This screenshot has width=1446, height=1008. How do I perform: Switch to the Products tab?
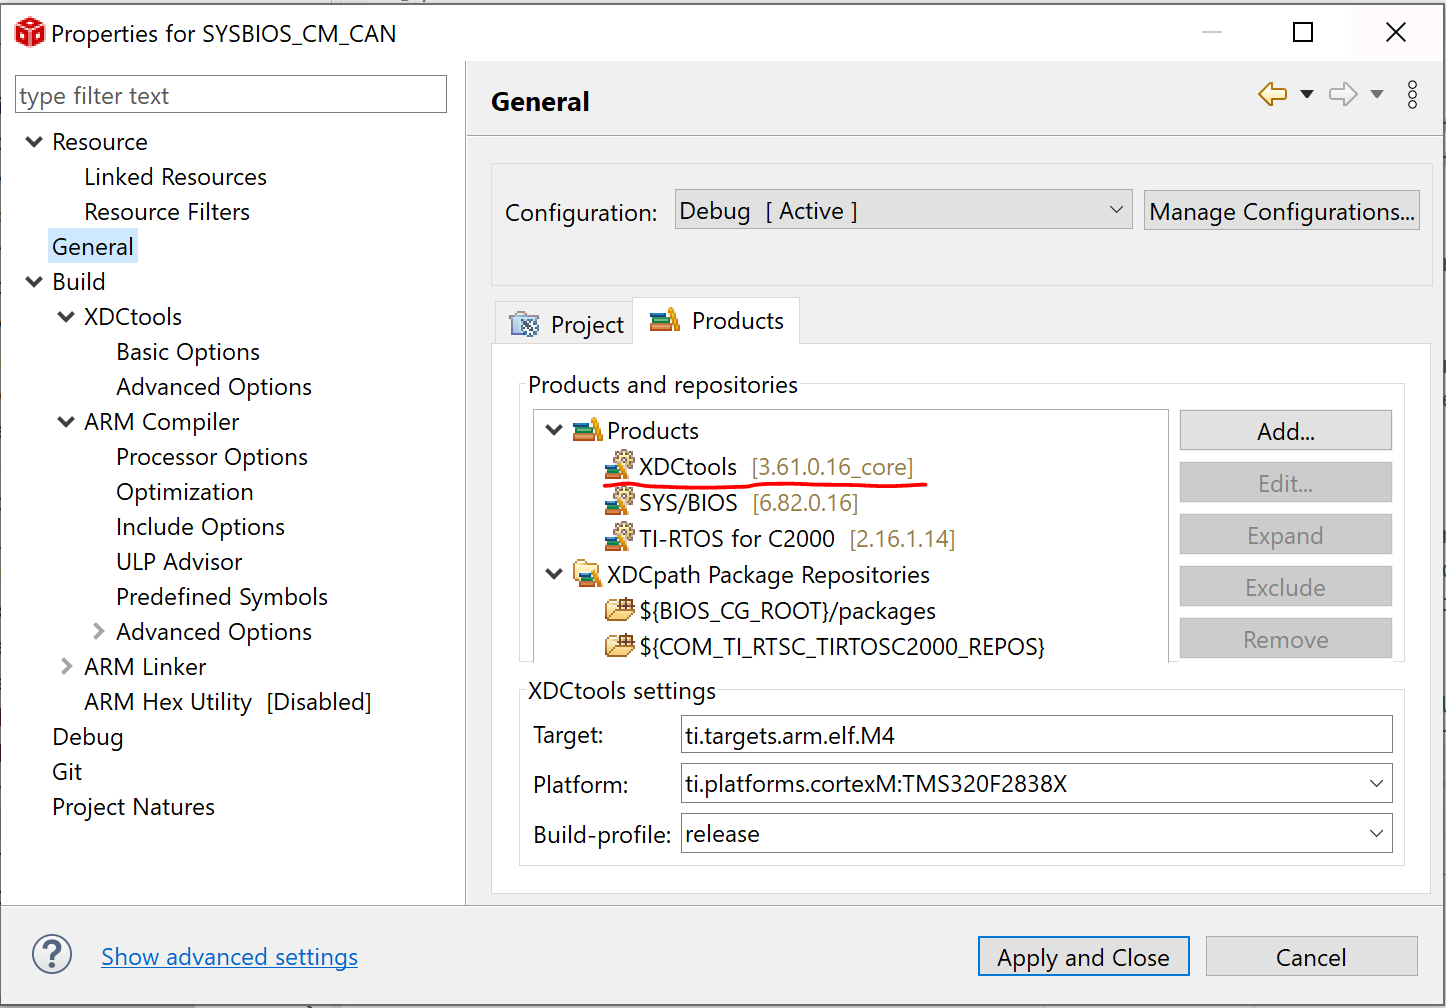(717, 321)
